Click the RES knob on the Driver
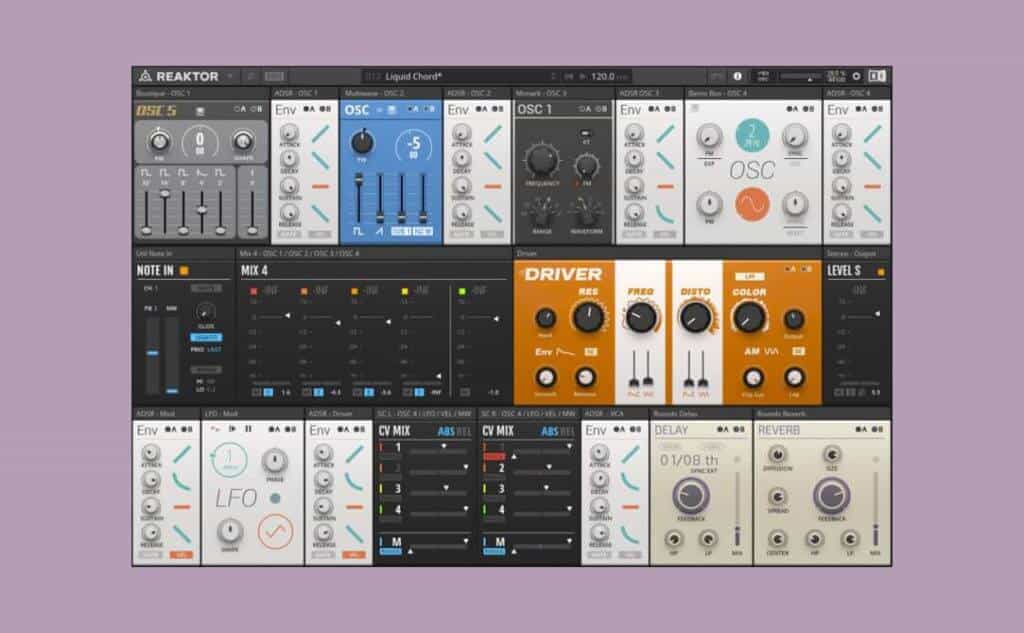This screenshot has width=1024, height=633. pyautogui.click(x=587, y=317)
